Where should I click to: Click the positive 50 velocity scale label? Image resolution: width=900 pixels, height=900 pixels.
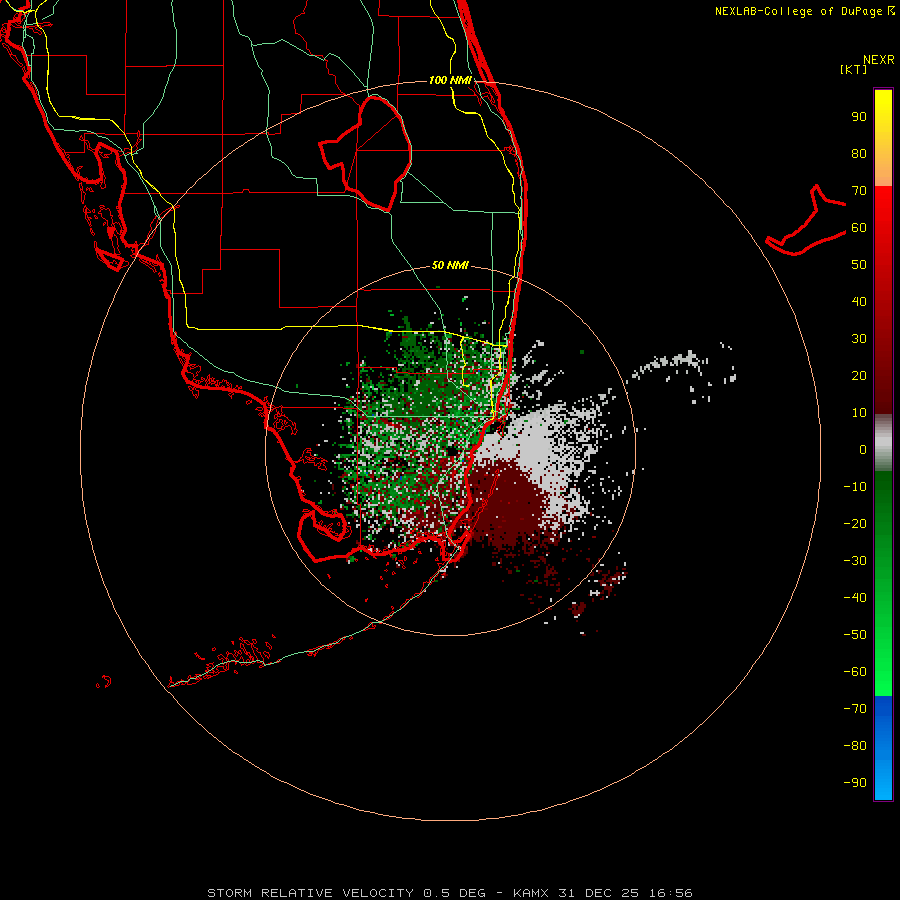[x=859, y=265]
